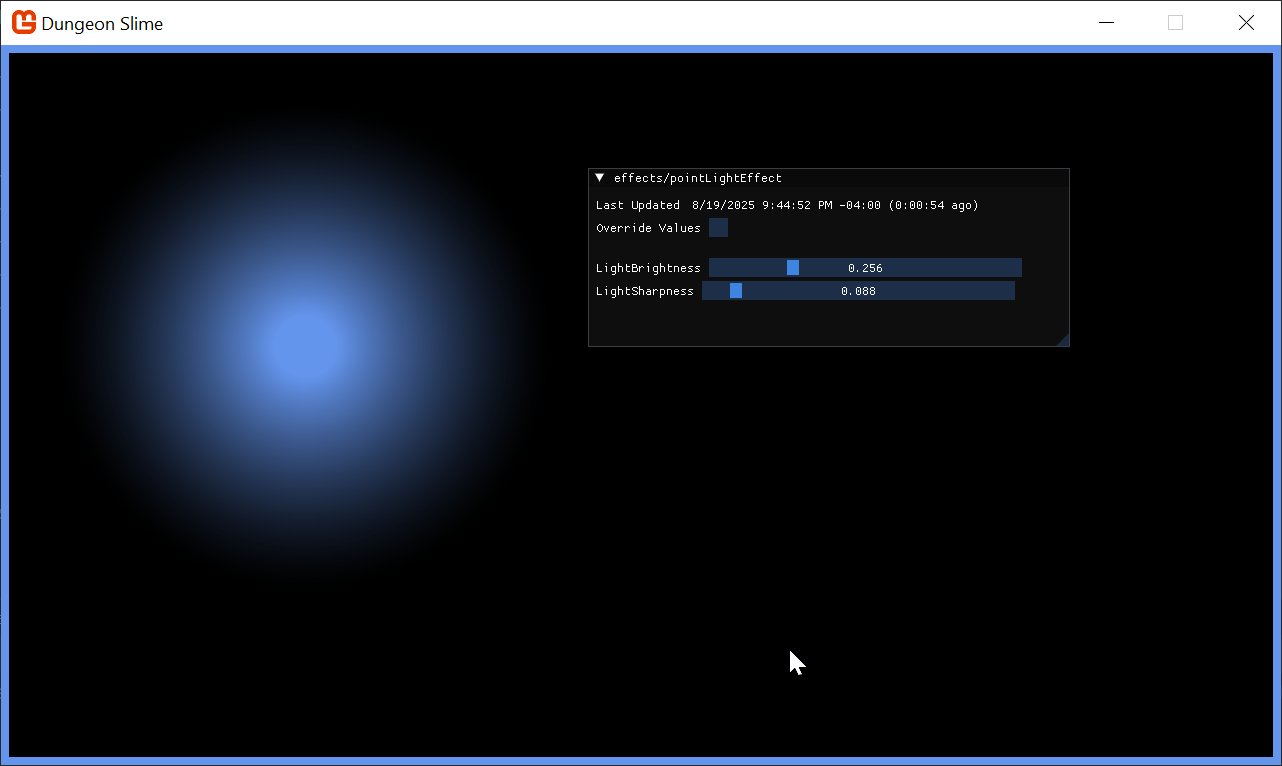The height and width of the screenshot is (766, 1282).
Task: Click the greyed-out maximize window button
Action: pyautogui.click(x=1176, y=22)
